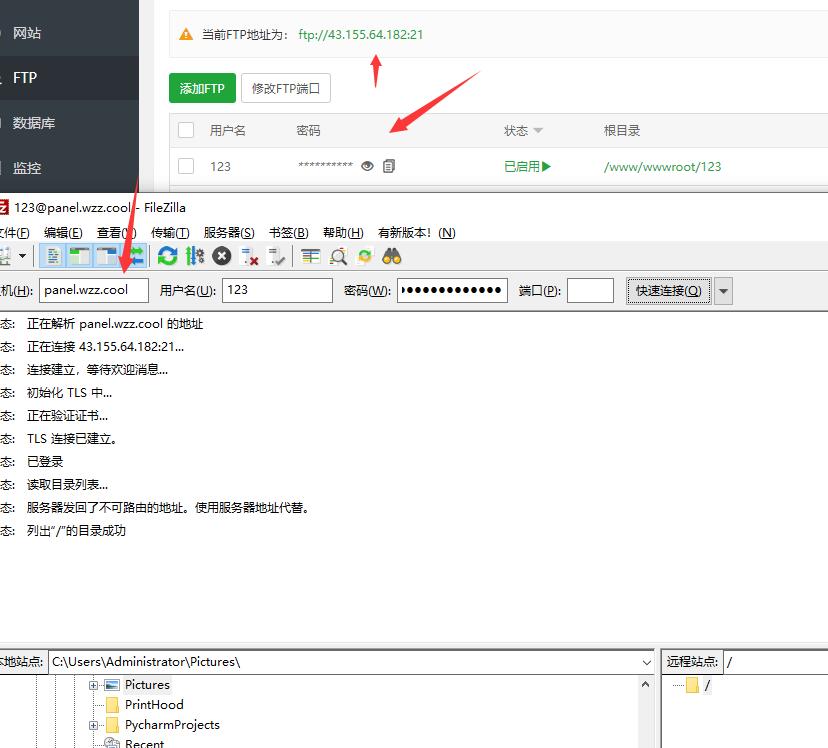Open the 传输(T) menu
Image resolution: width=828 pixels, height=748 pixels.
(170, 233)
